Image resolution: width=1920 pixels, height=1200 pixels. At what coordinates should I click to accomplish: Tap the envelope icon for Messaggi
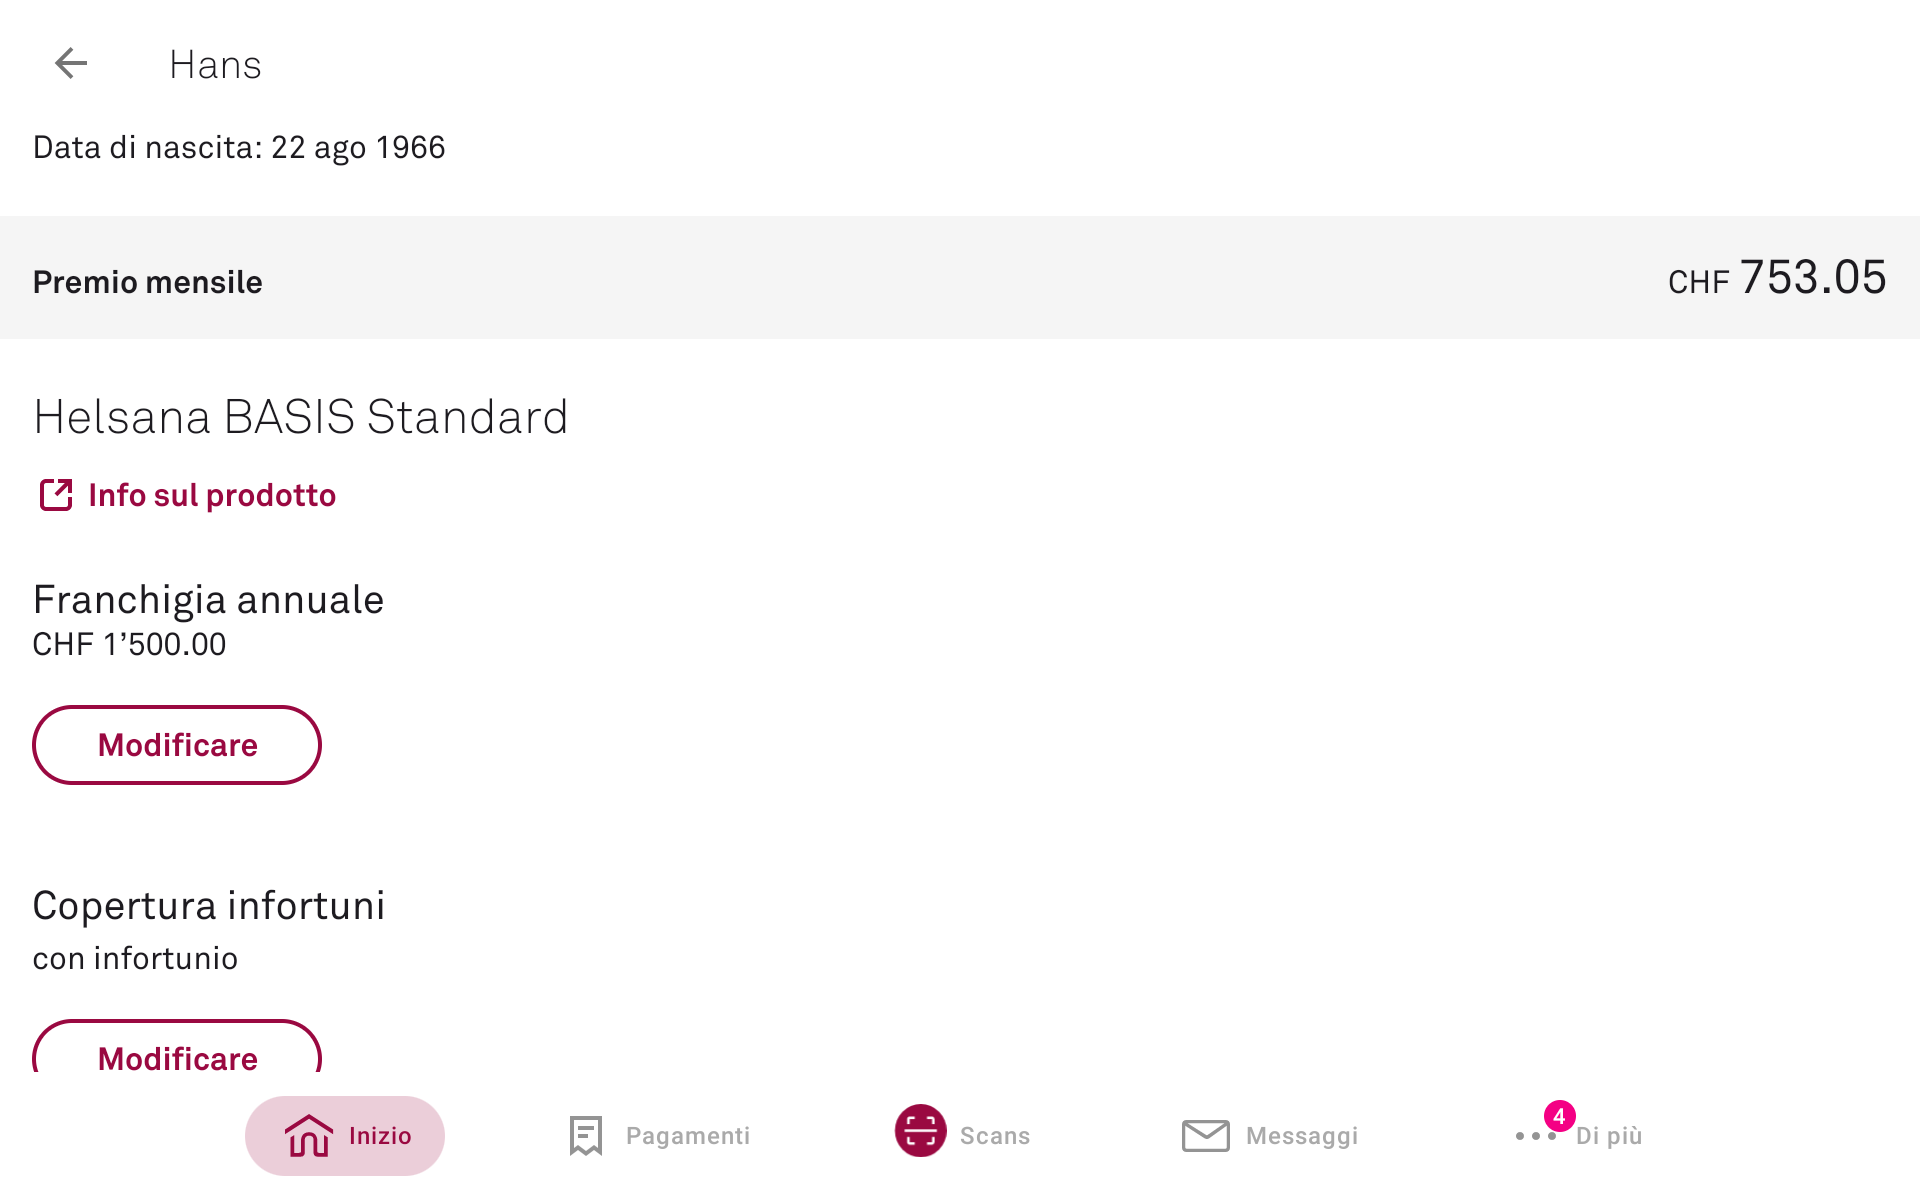tap(1205, 1136)
